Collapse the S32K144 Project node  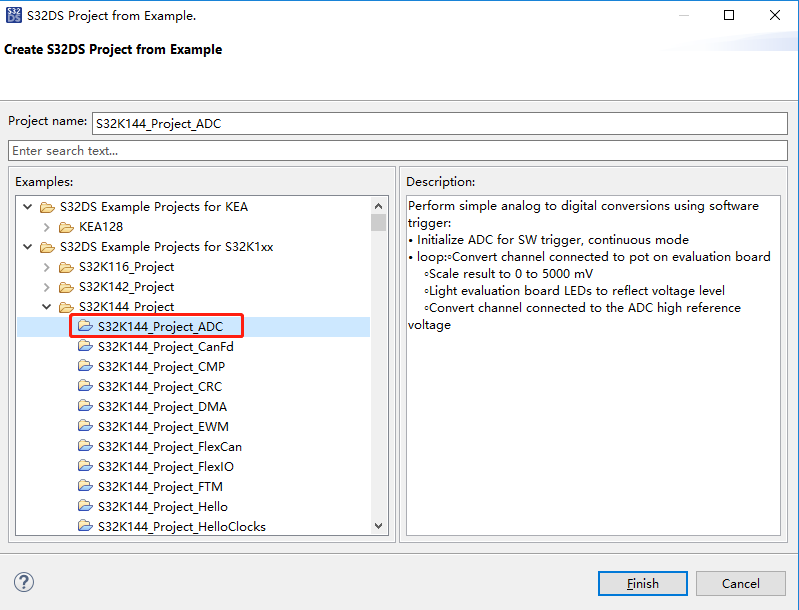(47, 307)
